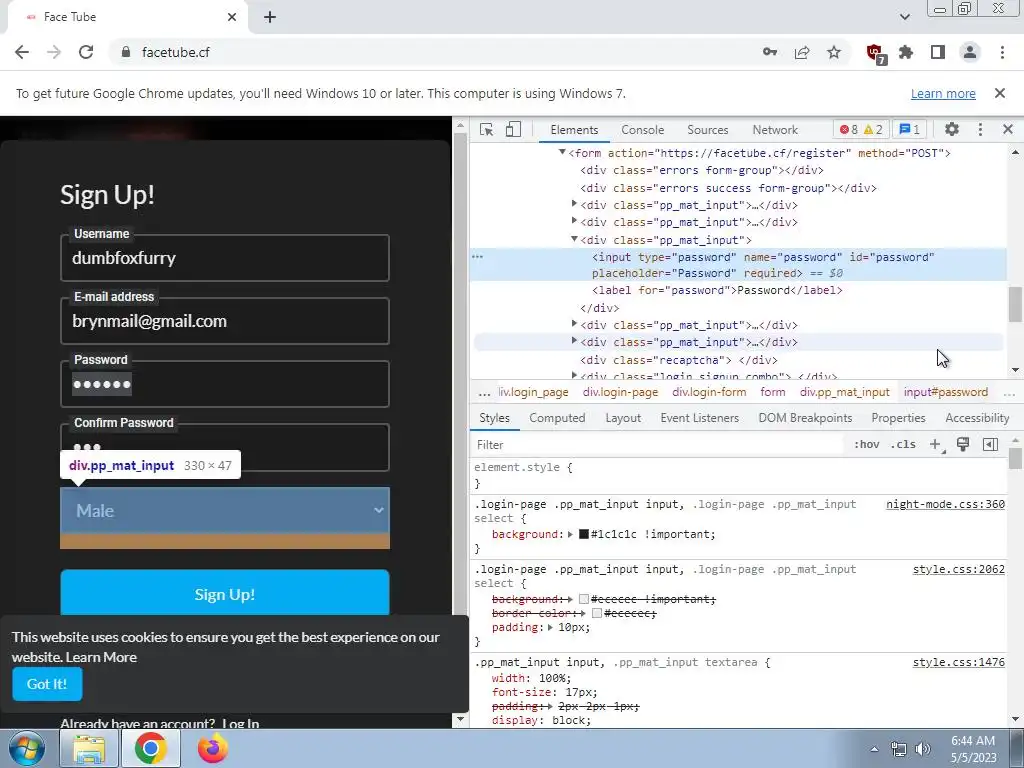Click form in the breadcrumb trail

coord(773,392)
